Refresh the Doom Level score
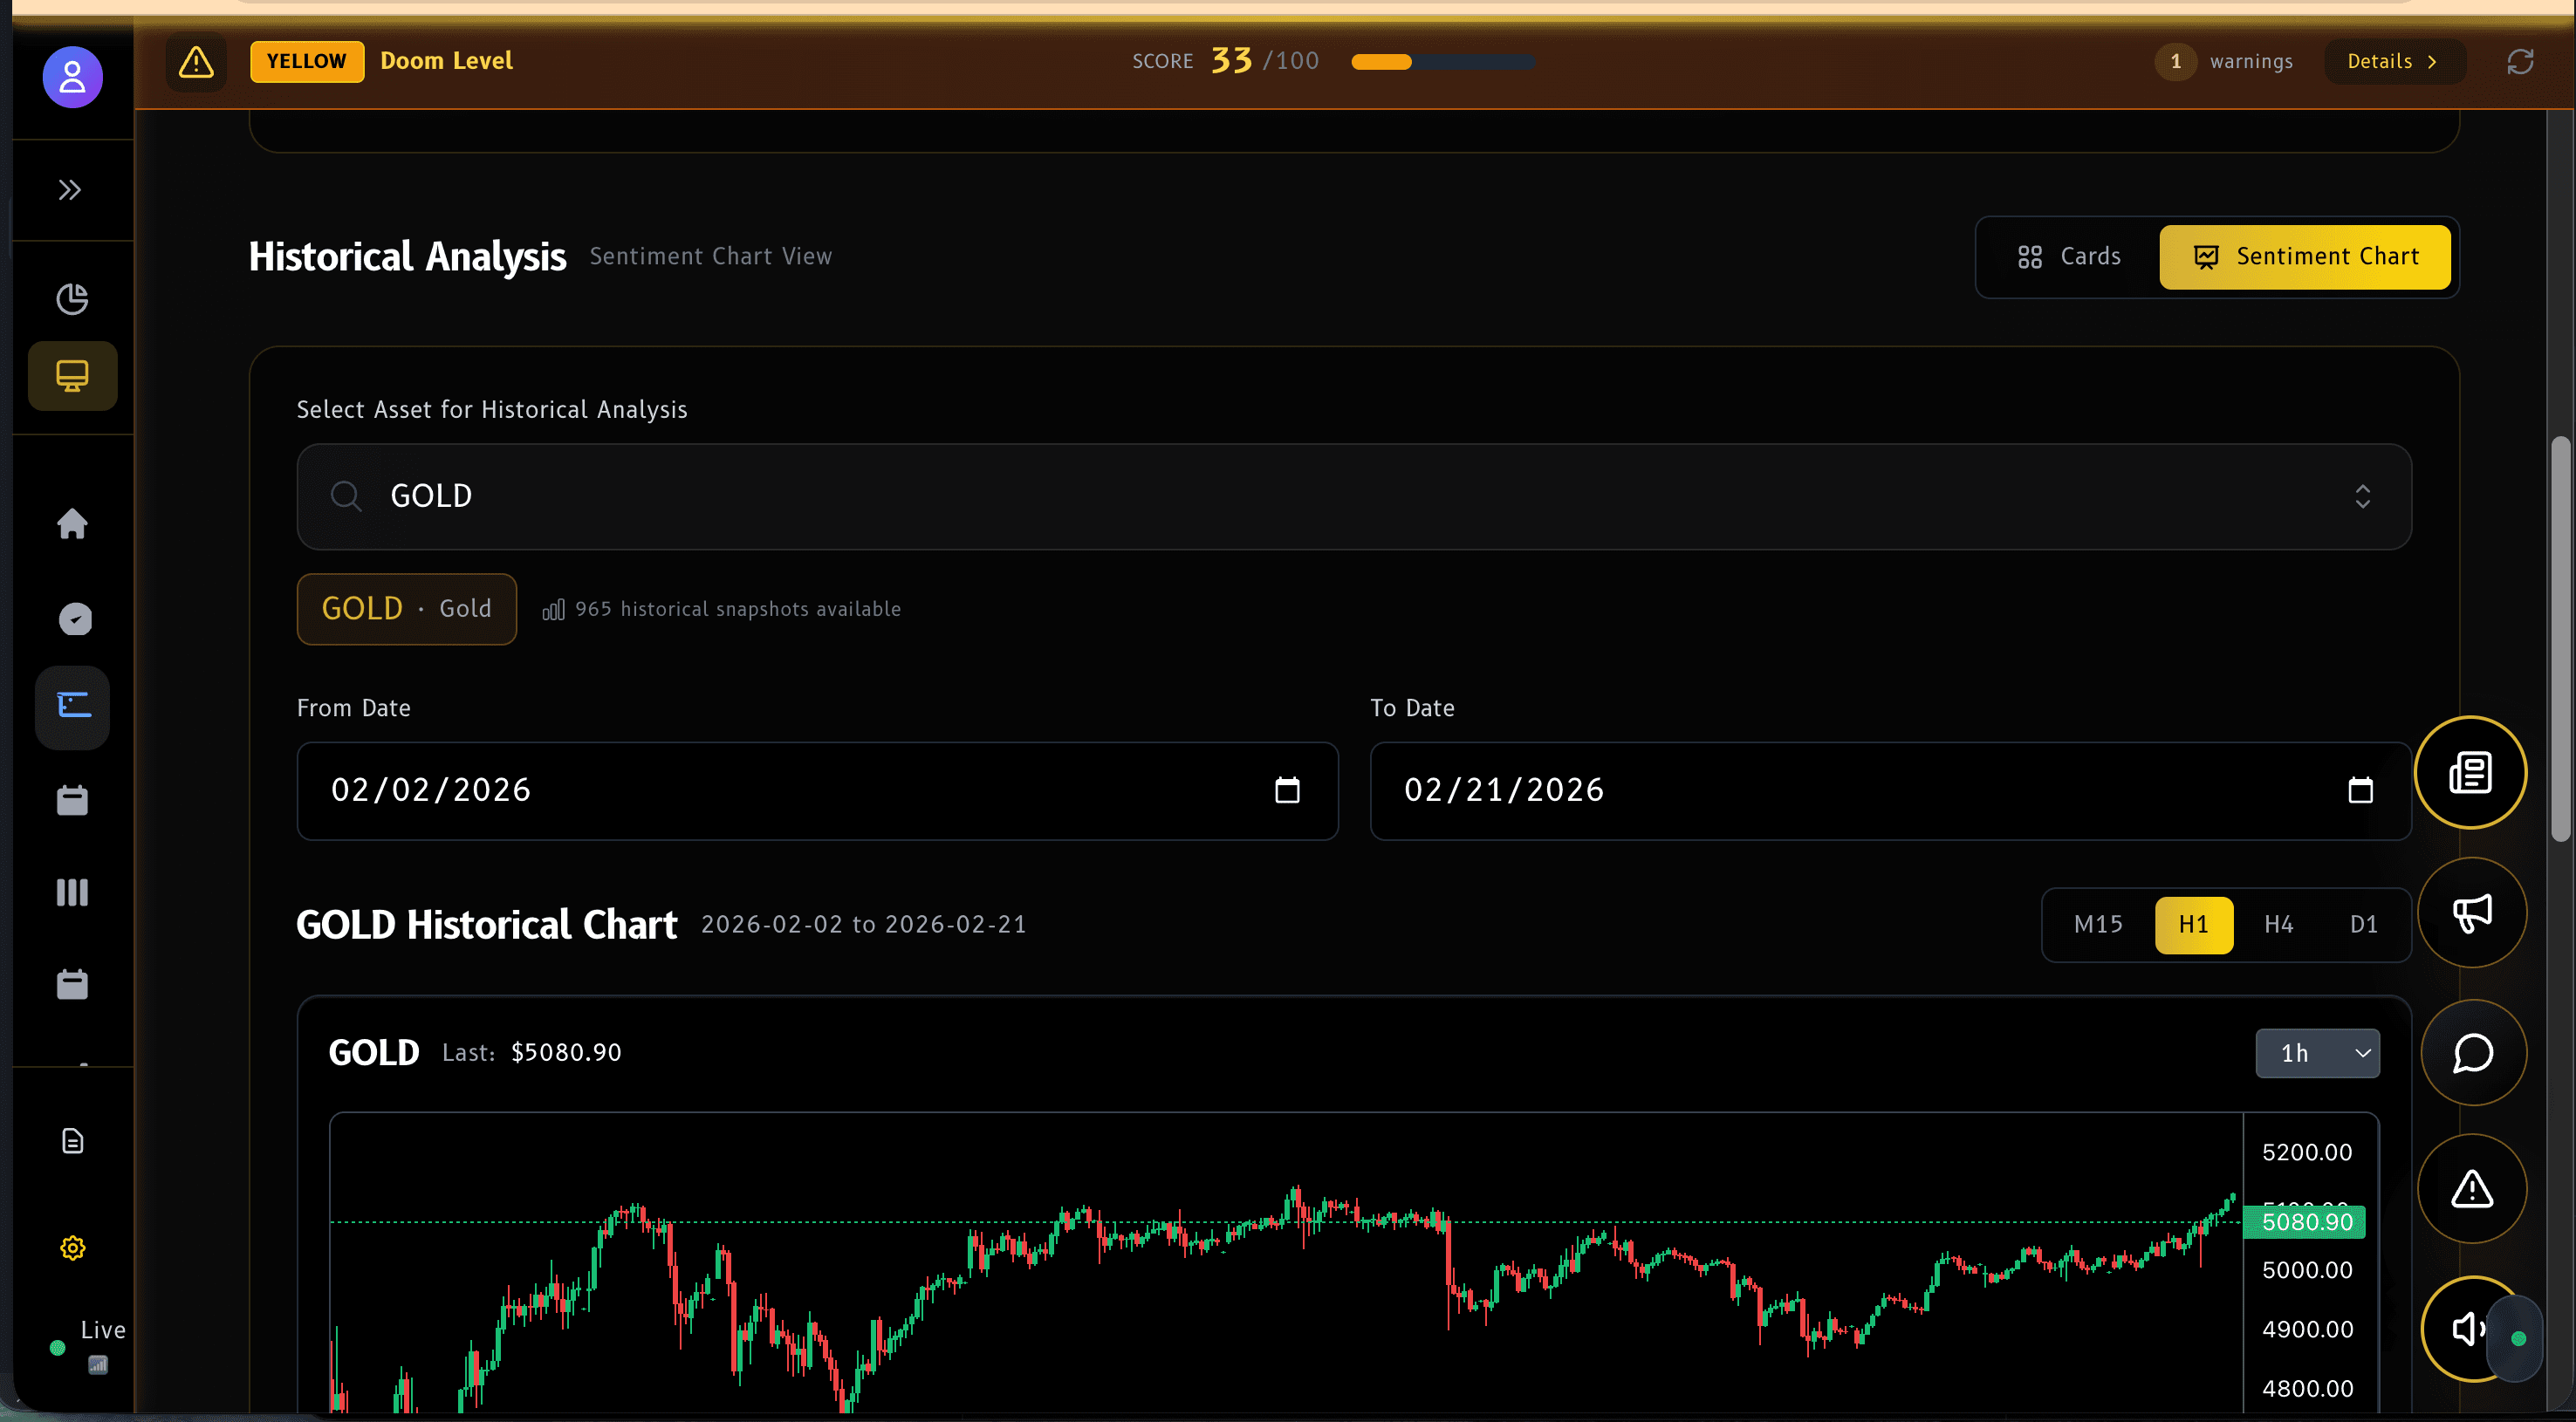This screenshot has width=2576, height=1422. pos(2520,61)
